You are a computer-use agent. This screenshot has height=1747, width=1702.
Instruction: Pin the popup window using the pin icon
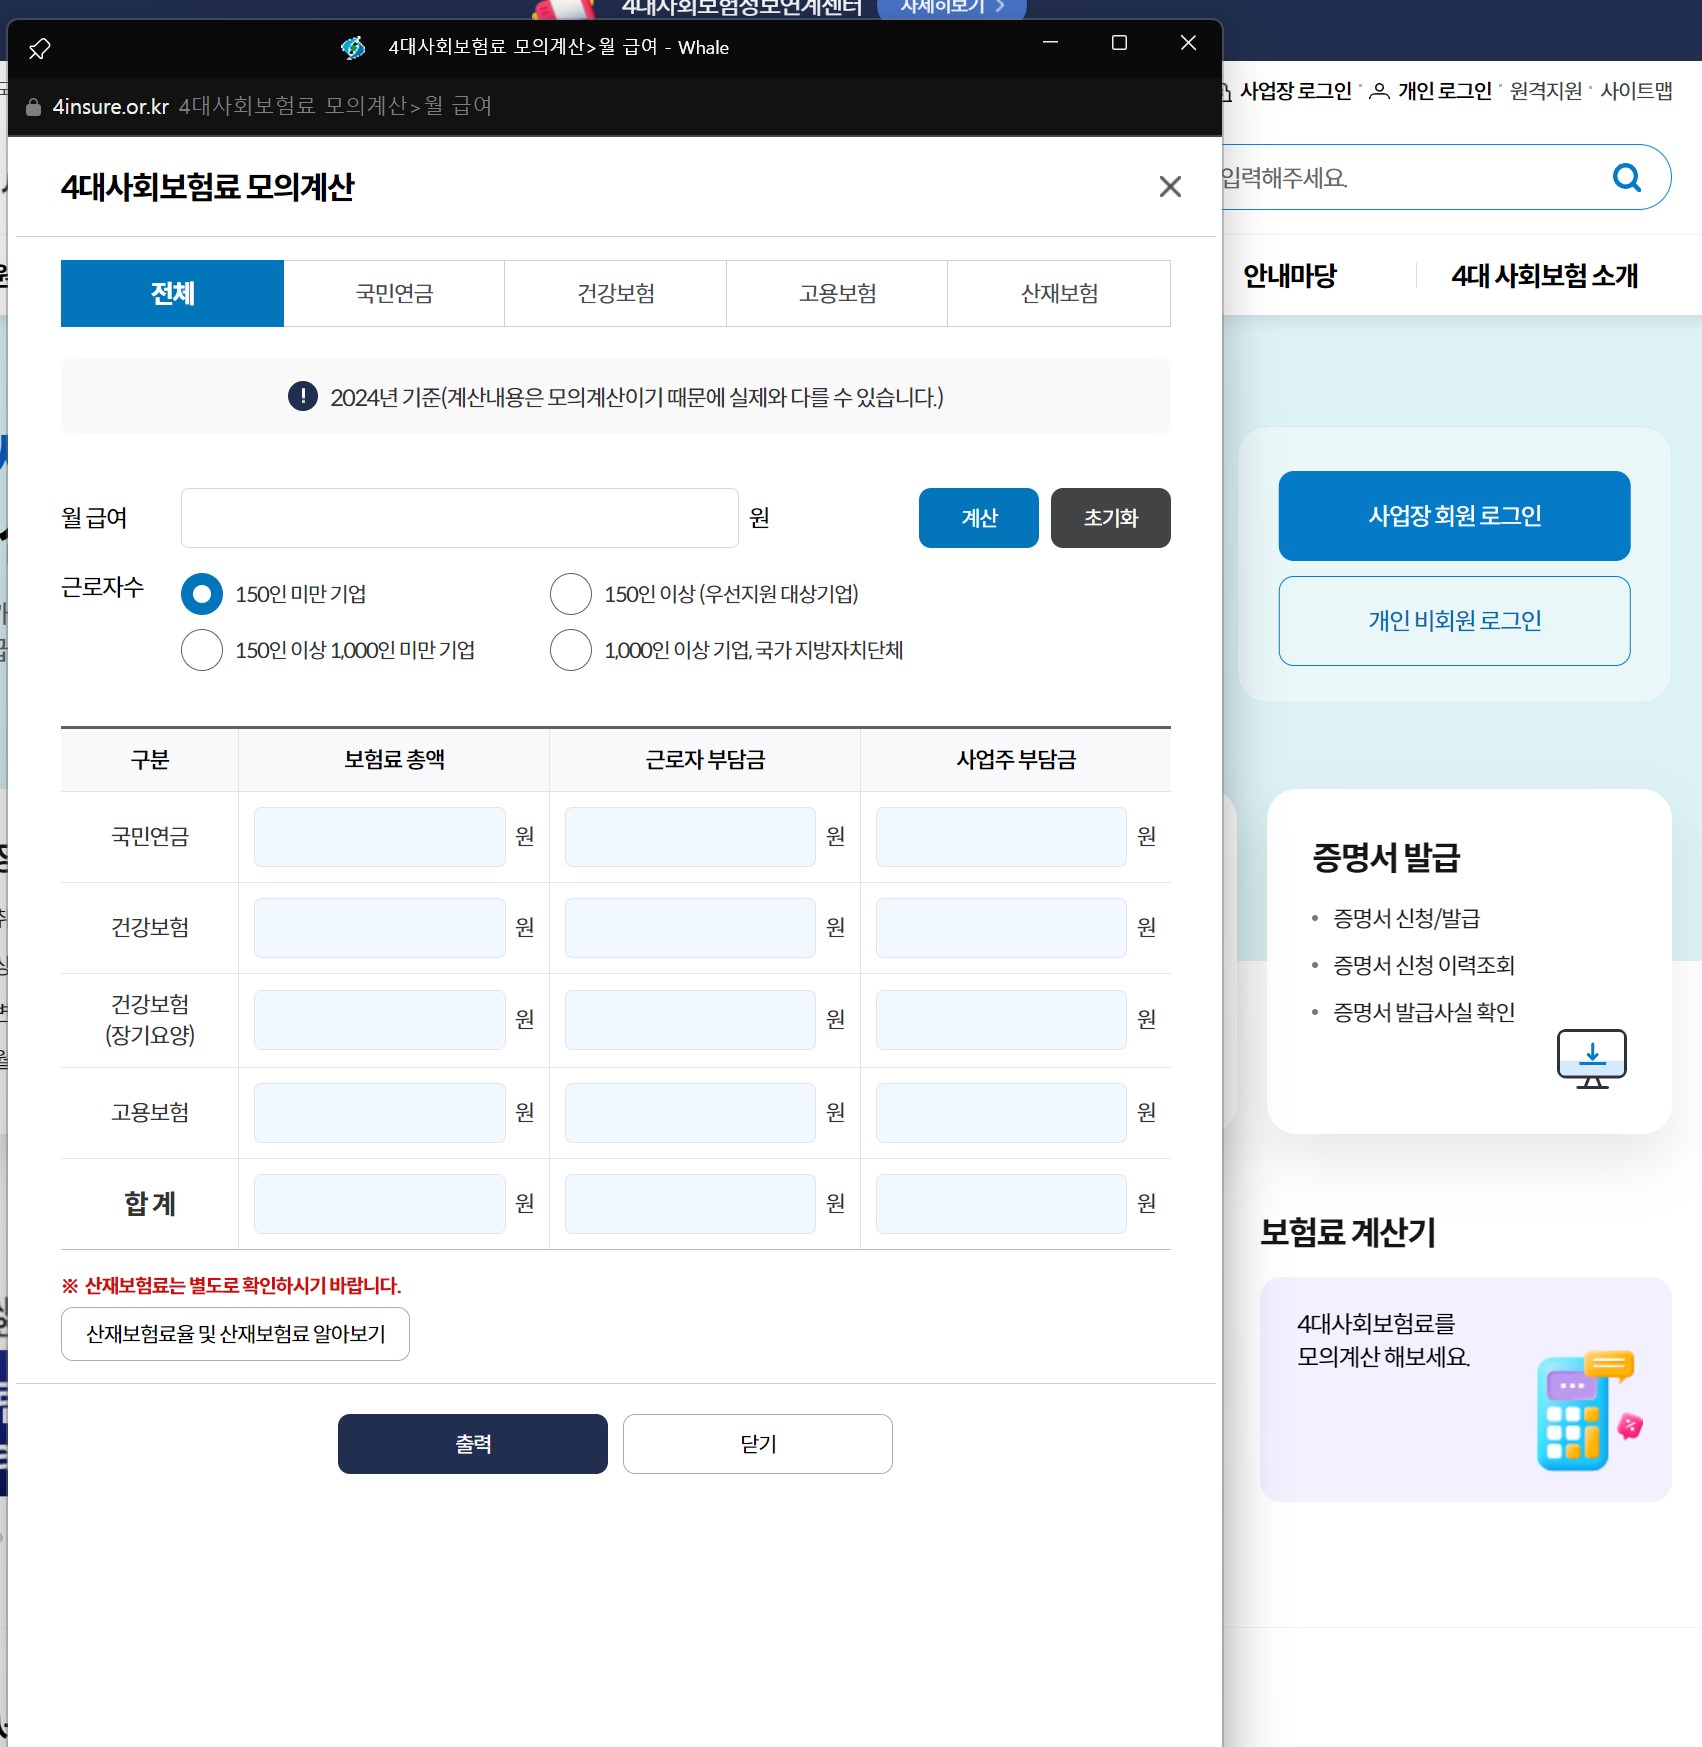click(x=40, y=47)
